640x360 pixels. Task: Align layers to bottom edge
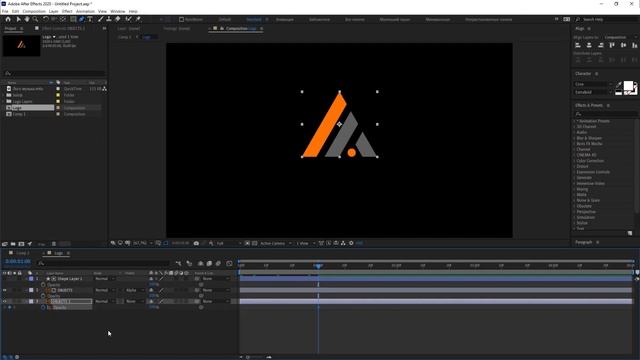pos(635,45)
